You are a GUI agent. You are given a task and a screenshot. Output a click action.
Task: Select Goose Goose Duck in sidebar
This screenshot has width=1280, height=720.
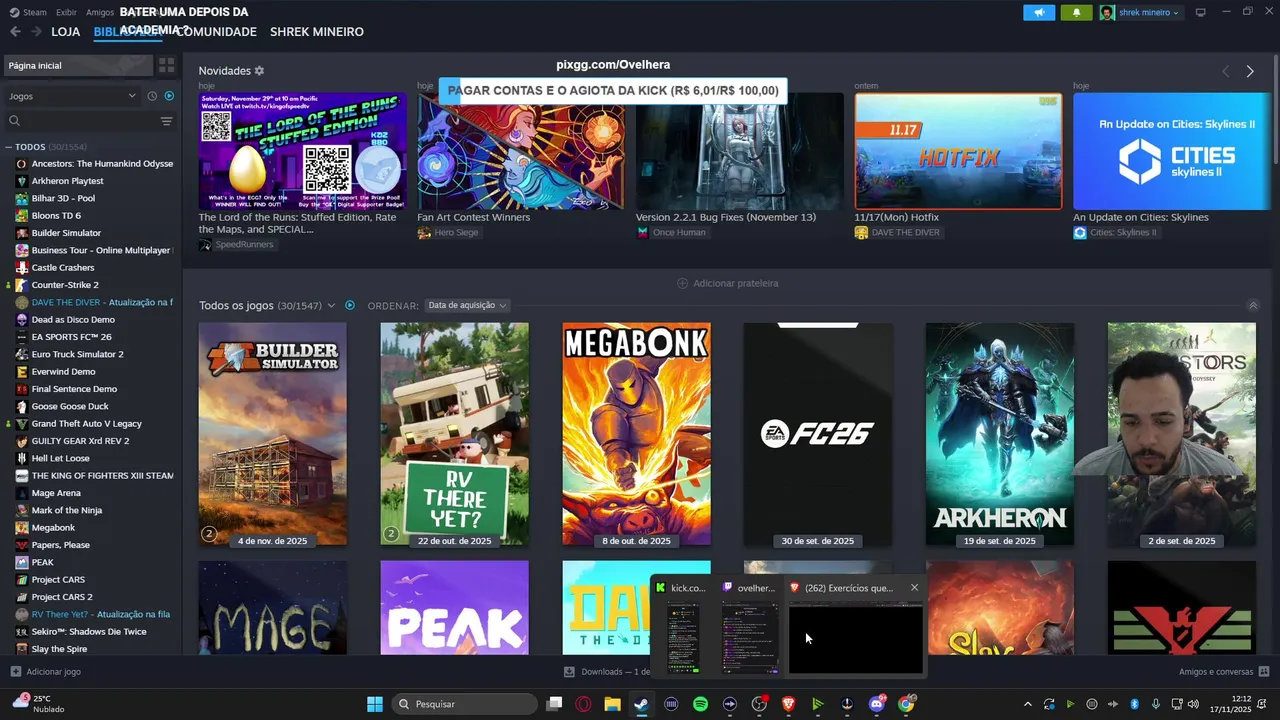coord(70,406)
